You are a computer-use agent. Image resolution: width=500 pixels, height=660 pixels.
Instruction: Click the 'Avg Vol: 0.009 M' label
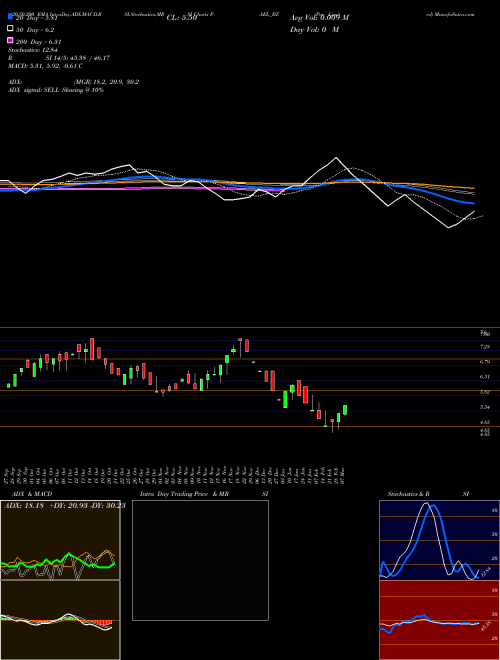pos(319,18)
